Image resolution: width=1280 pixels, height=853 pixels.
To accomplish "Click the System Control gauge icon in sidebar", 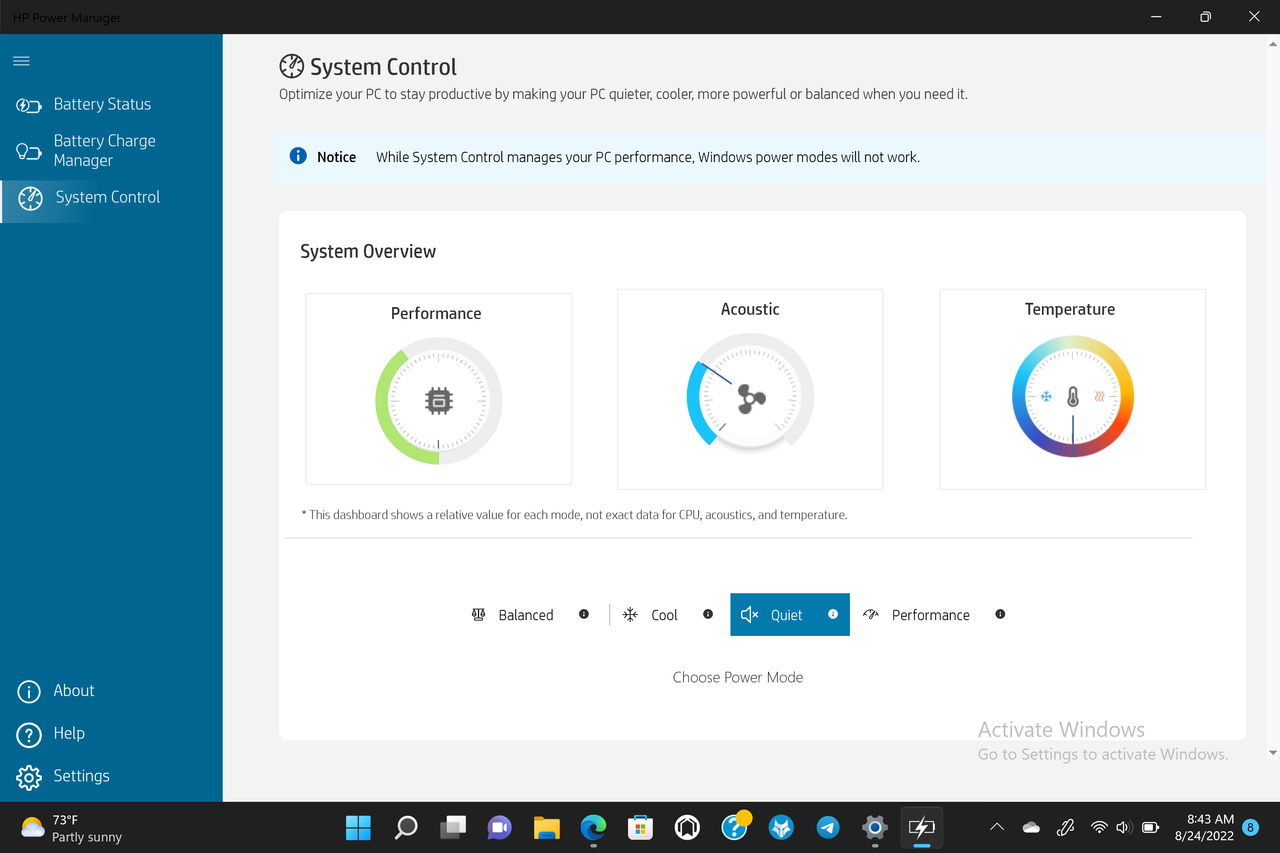I will pos(31,198).
